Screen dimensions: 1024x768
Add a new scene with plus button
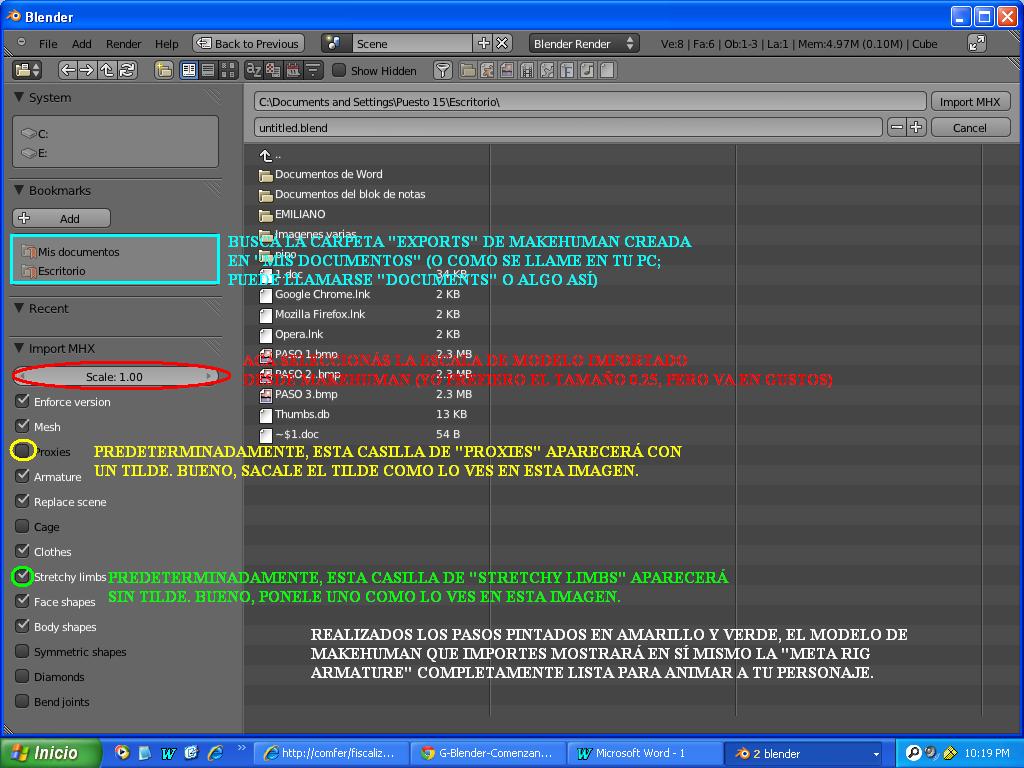484,43
